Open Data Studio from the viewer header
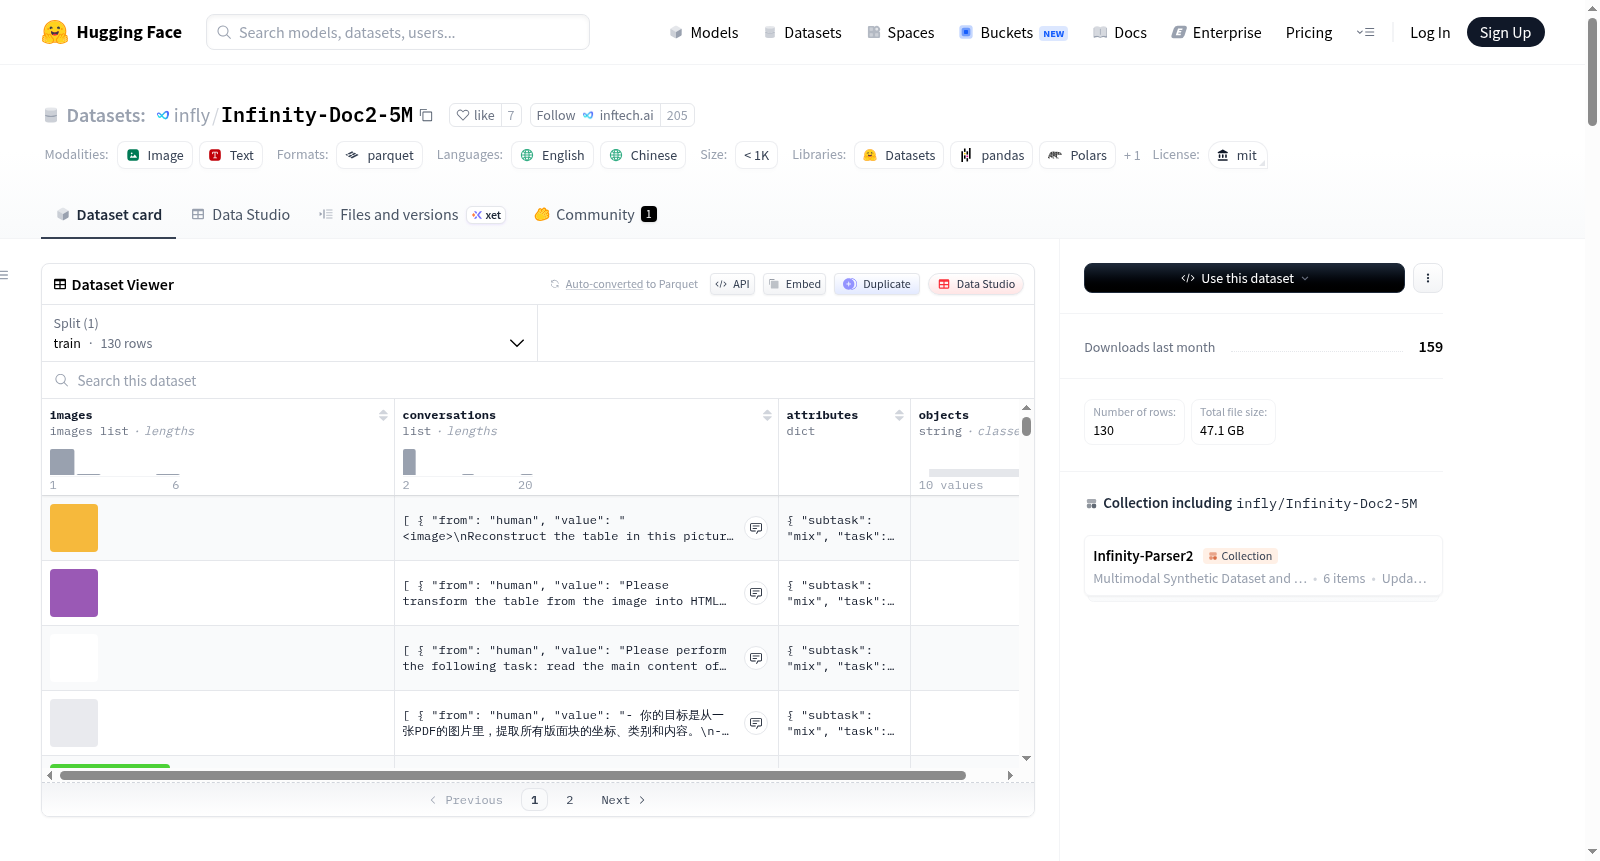1600x861 pixels. (x=976, y=284)
